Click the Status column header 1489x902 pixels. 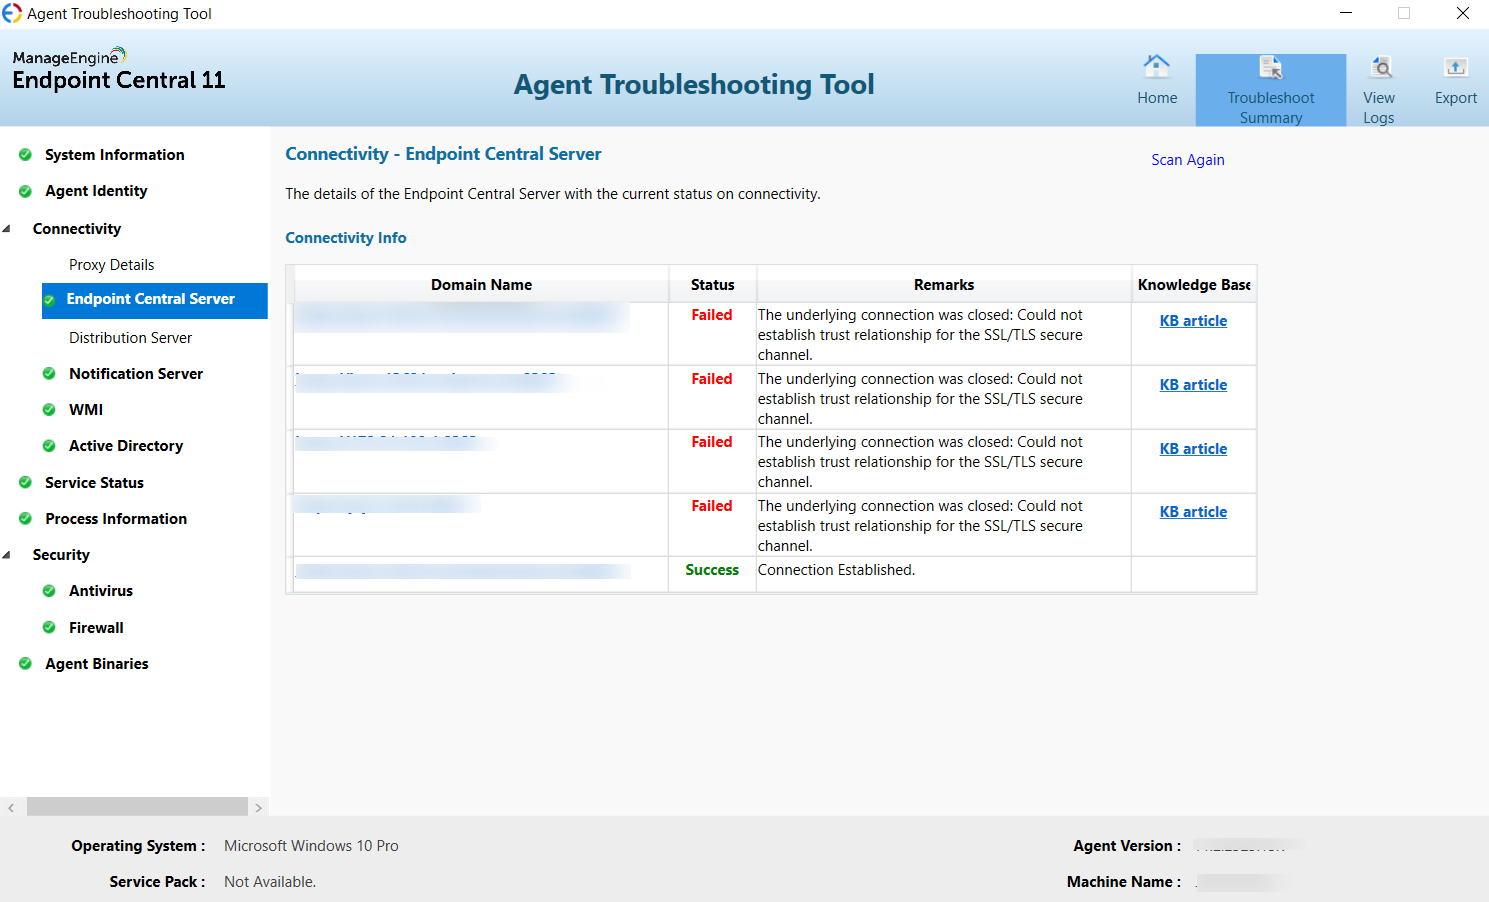[x=713, y=285]
